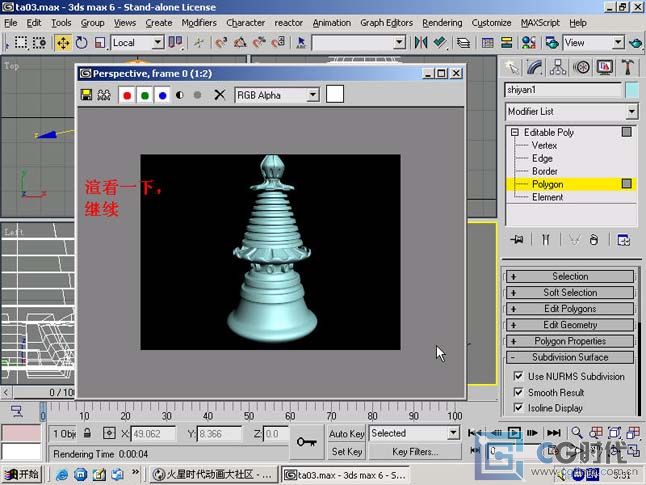Select Vertex sub-object level
This screenshot has width=646, height=485.
544,145
